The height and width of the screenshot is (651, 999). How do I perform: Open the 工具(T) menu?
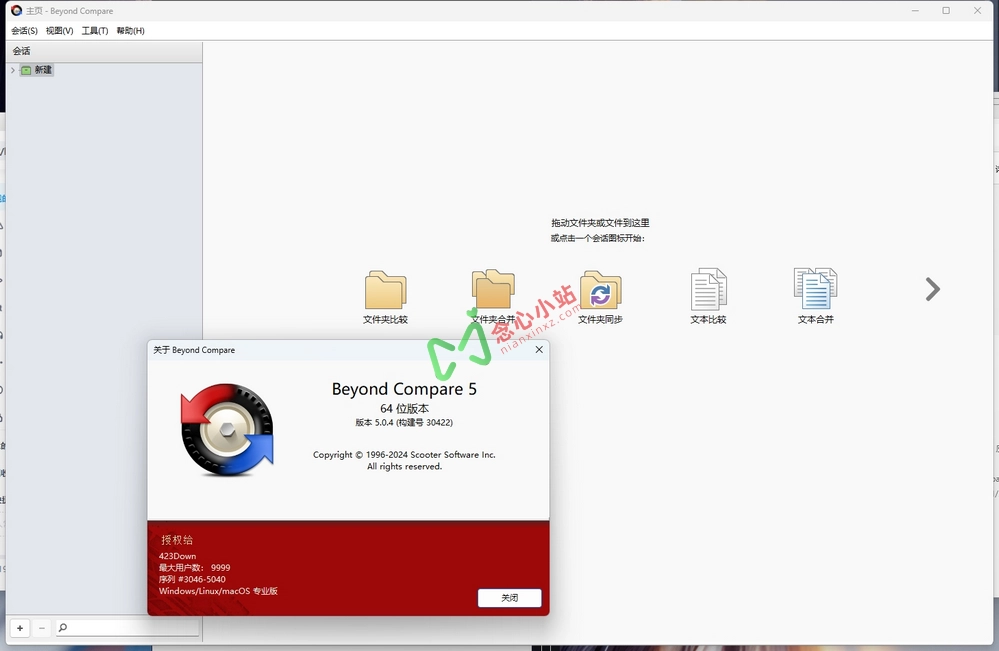tap(93, 30)
